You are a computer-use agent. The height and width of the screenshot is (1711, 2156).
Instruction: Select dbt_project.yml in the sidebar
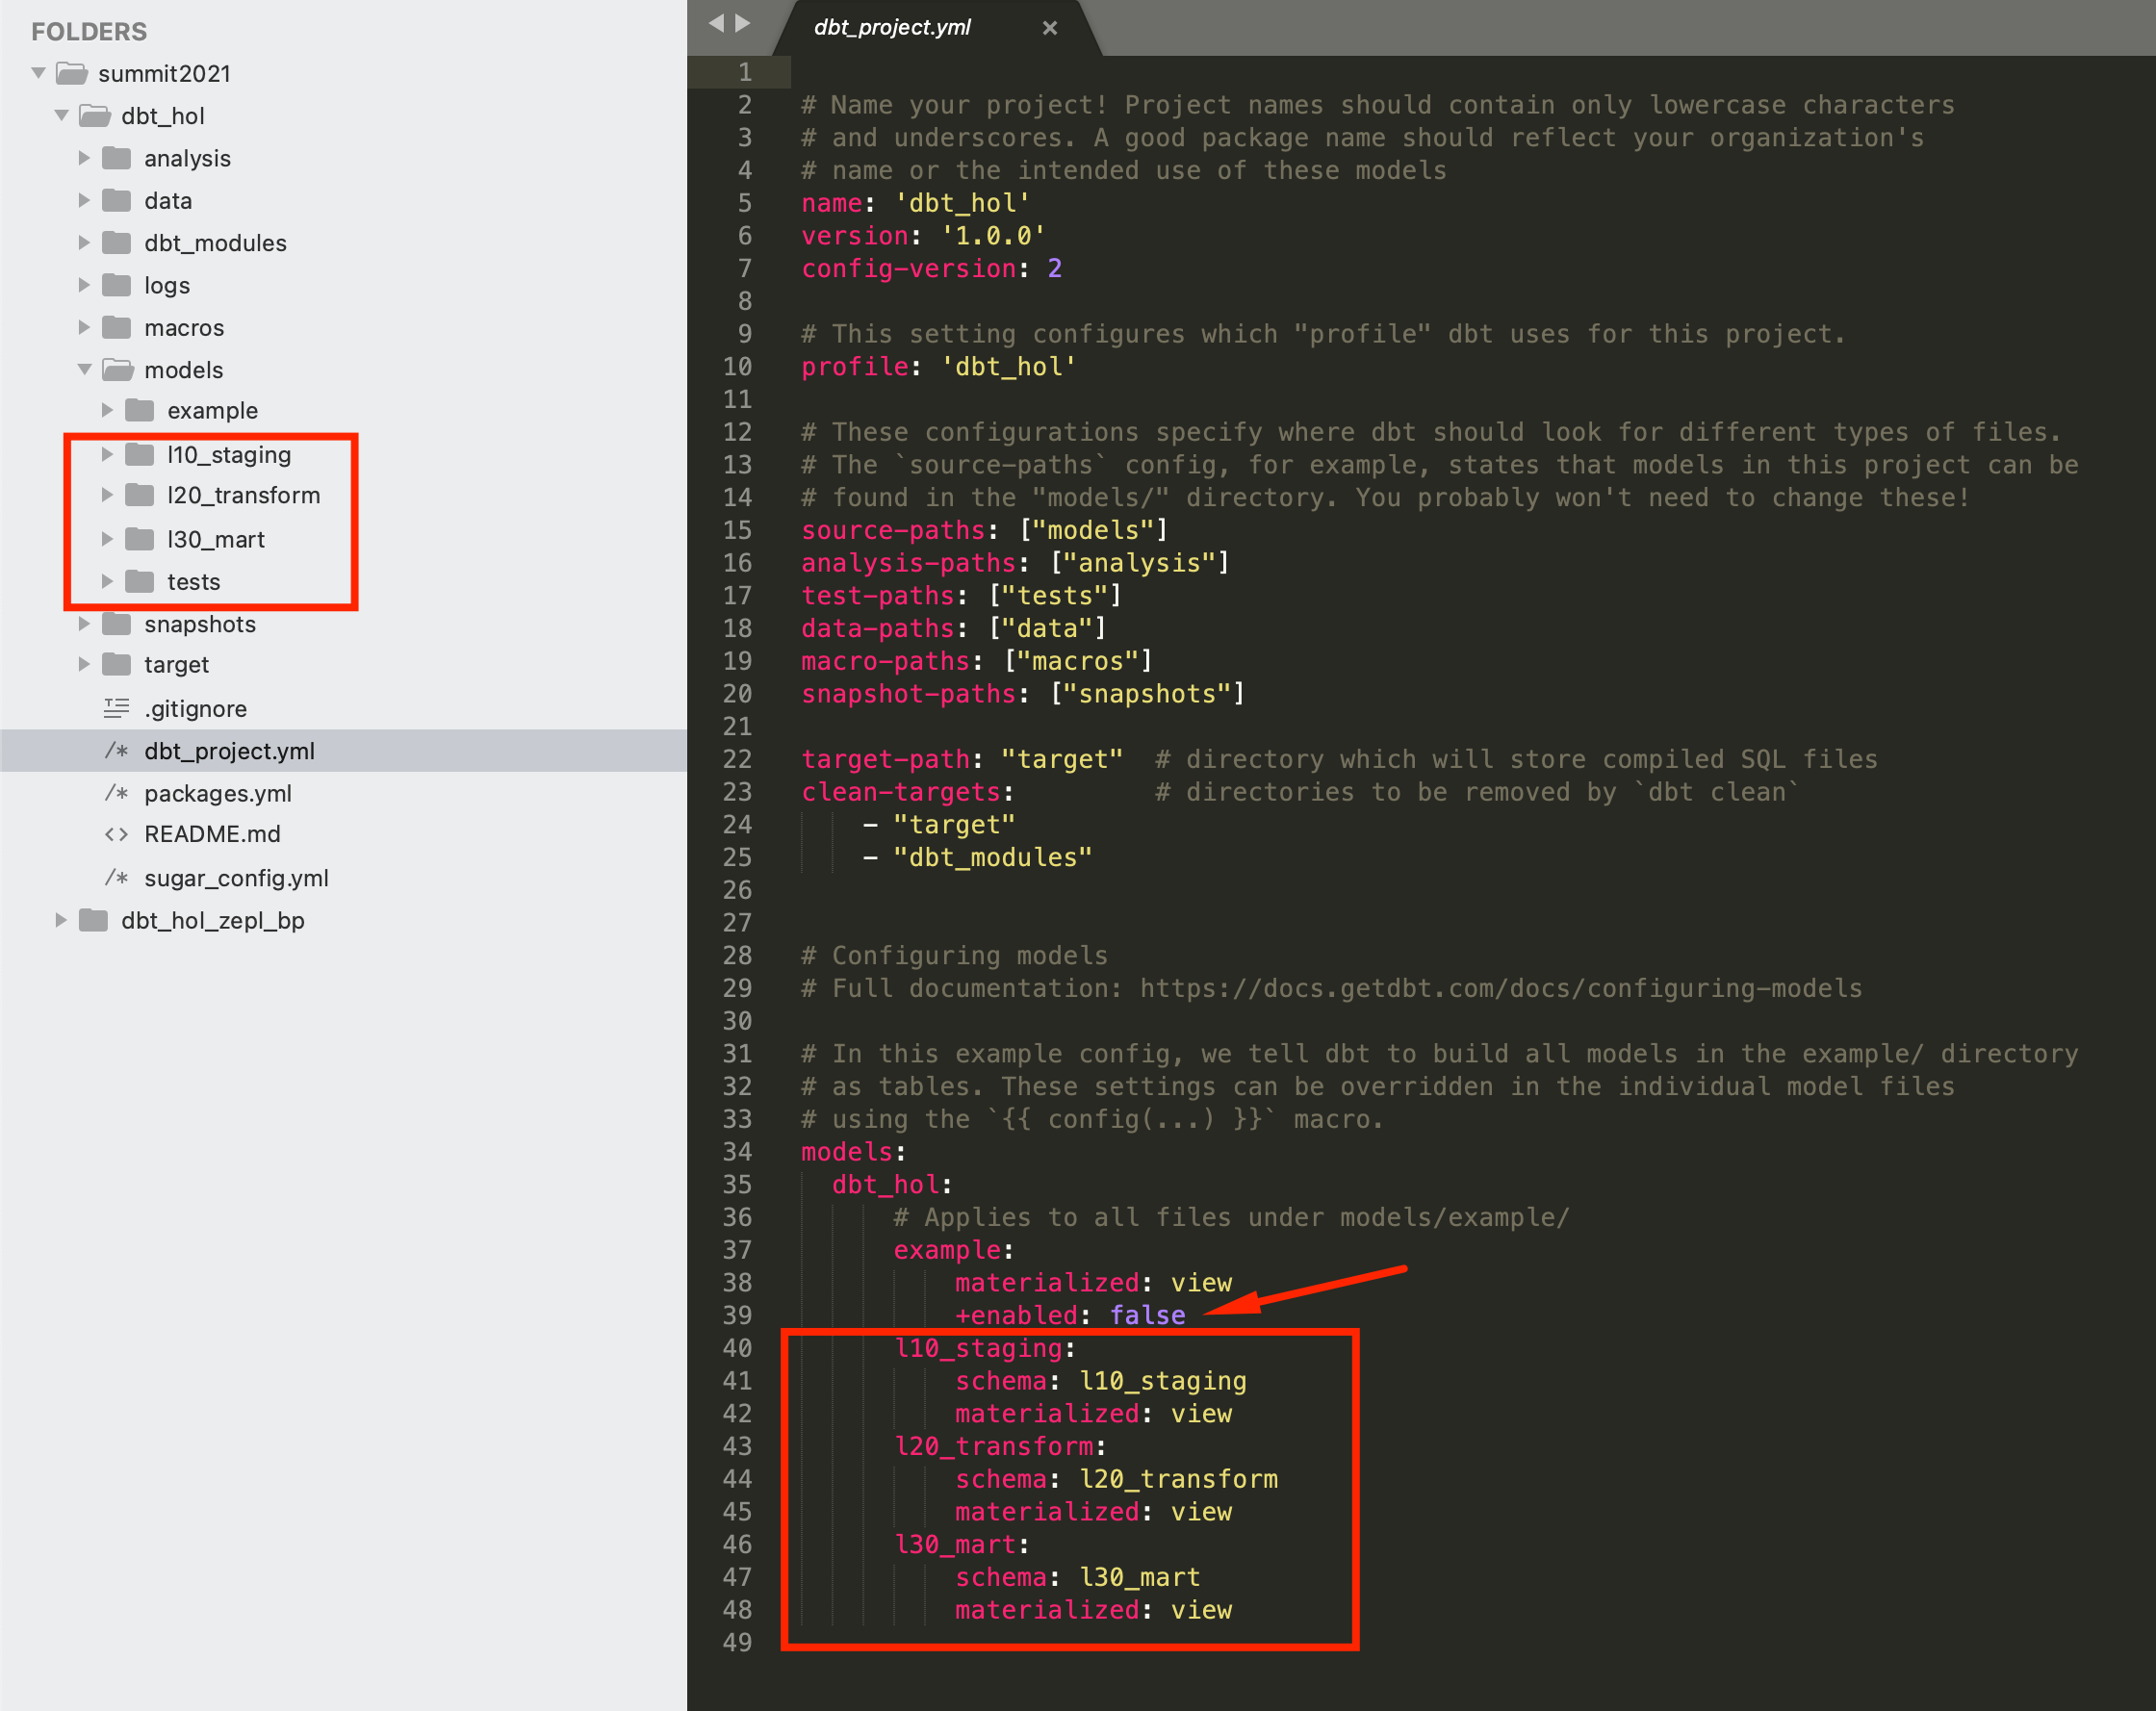(x=229, y=751)
